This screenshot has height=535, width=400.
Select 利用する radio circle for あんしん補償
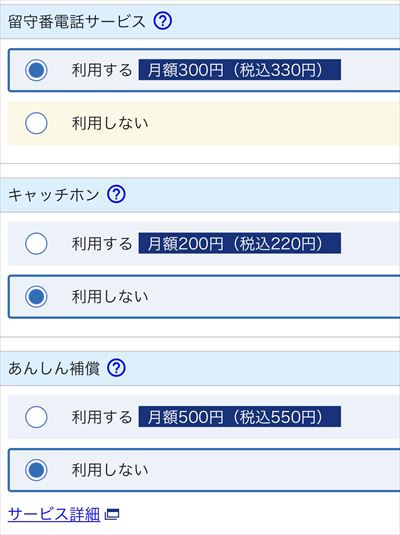[36, 417]
